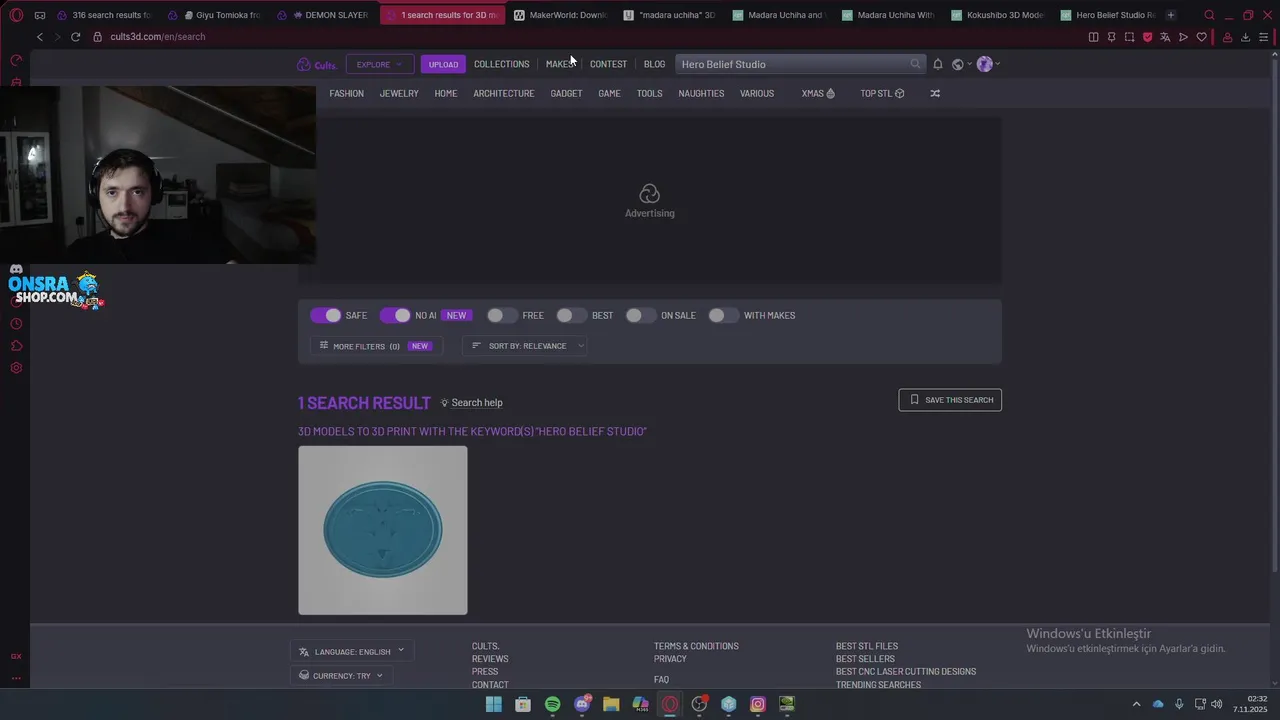This screenshot has width=1280, height=720.
Task: Open the COLLECTIONS menu item
Action: pos(502,64)
